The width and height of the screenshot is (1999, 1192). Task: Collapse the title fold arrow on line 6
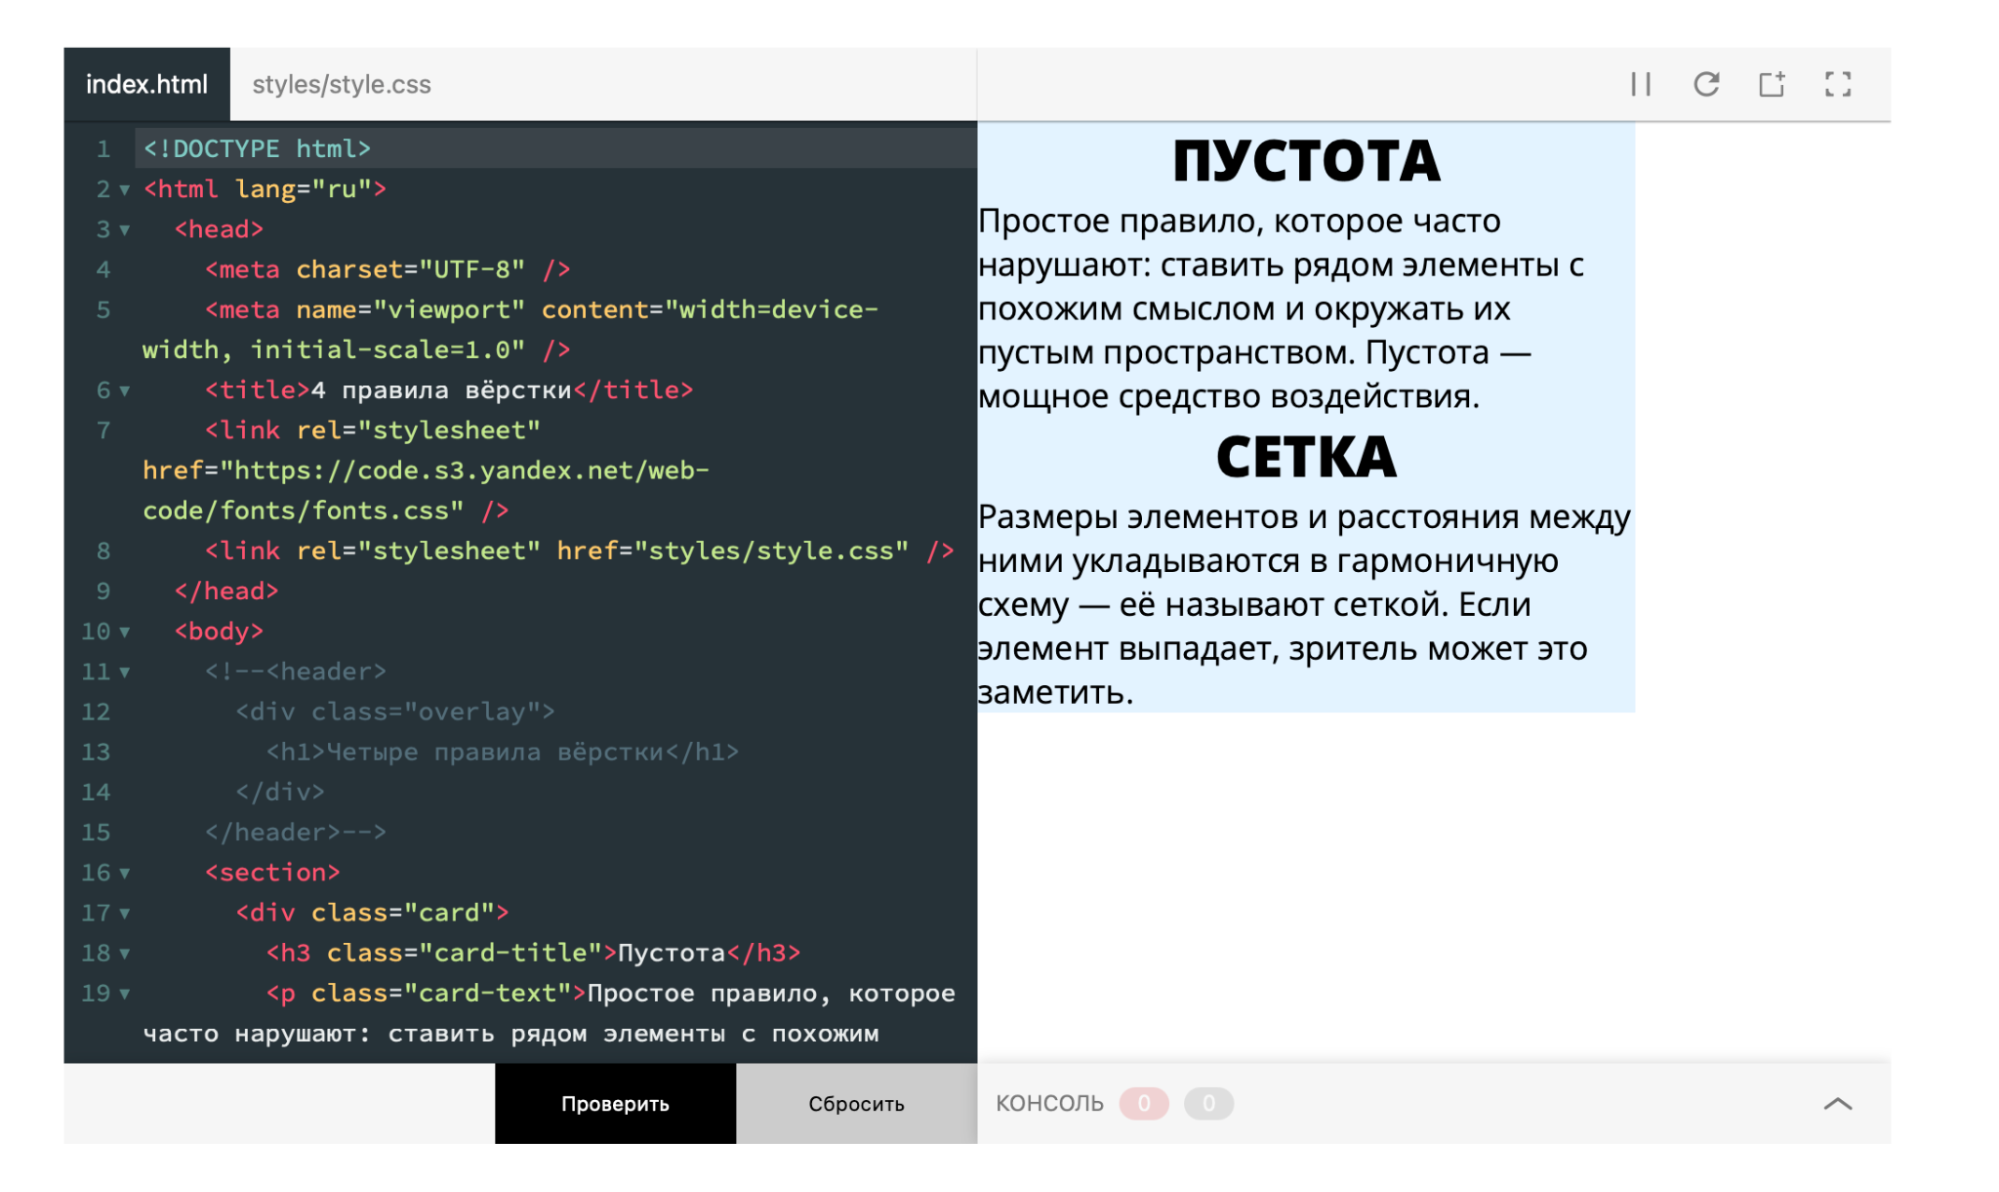pos(124,390)
